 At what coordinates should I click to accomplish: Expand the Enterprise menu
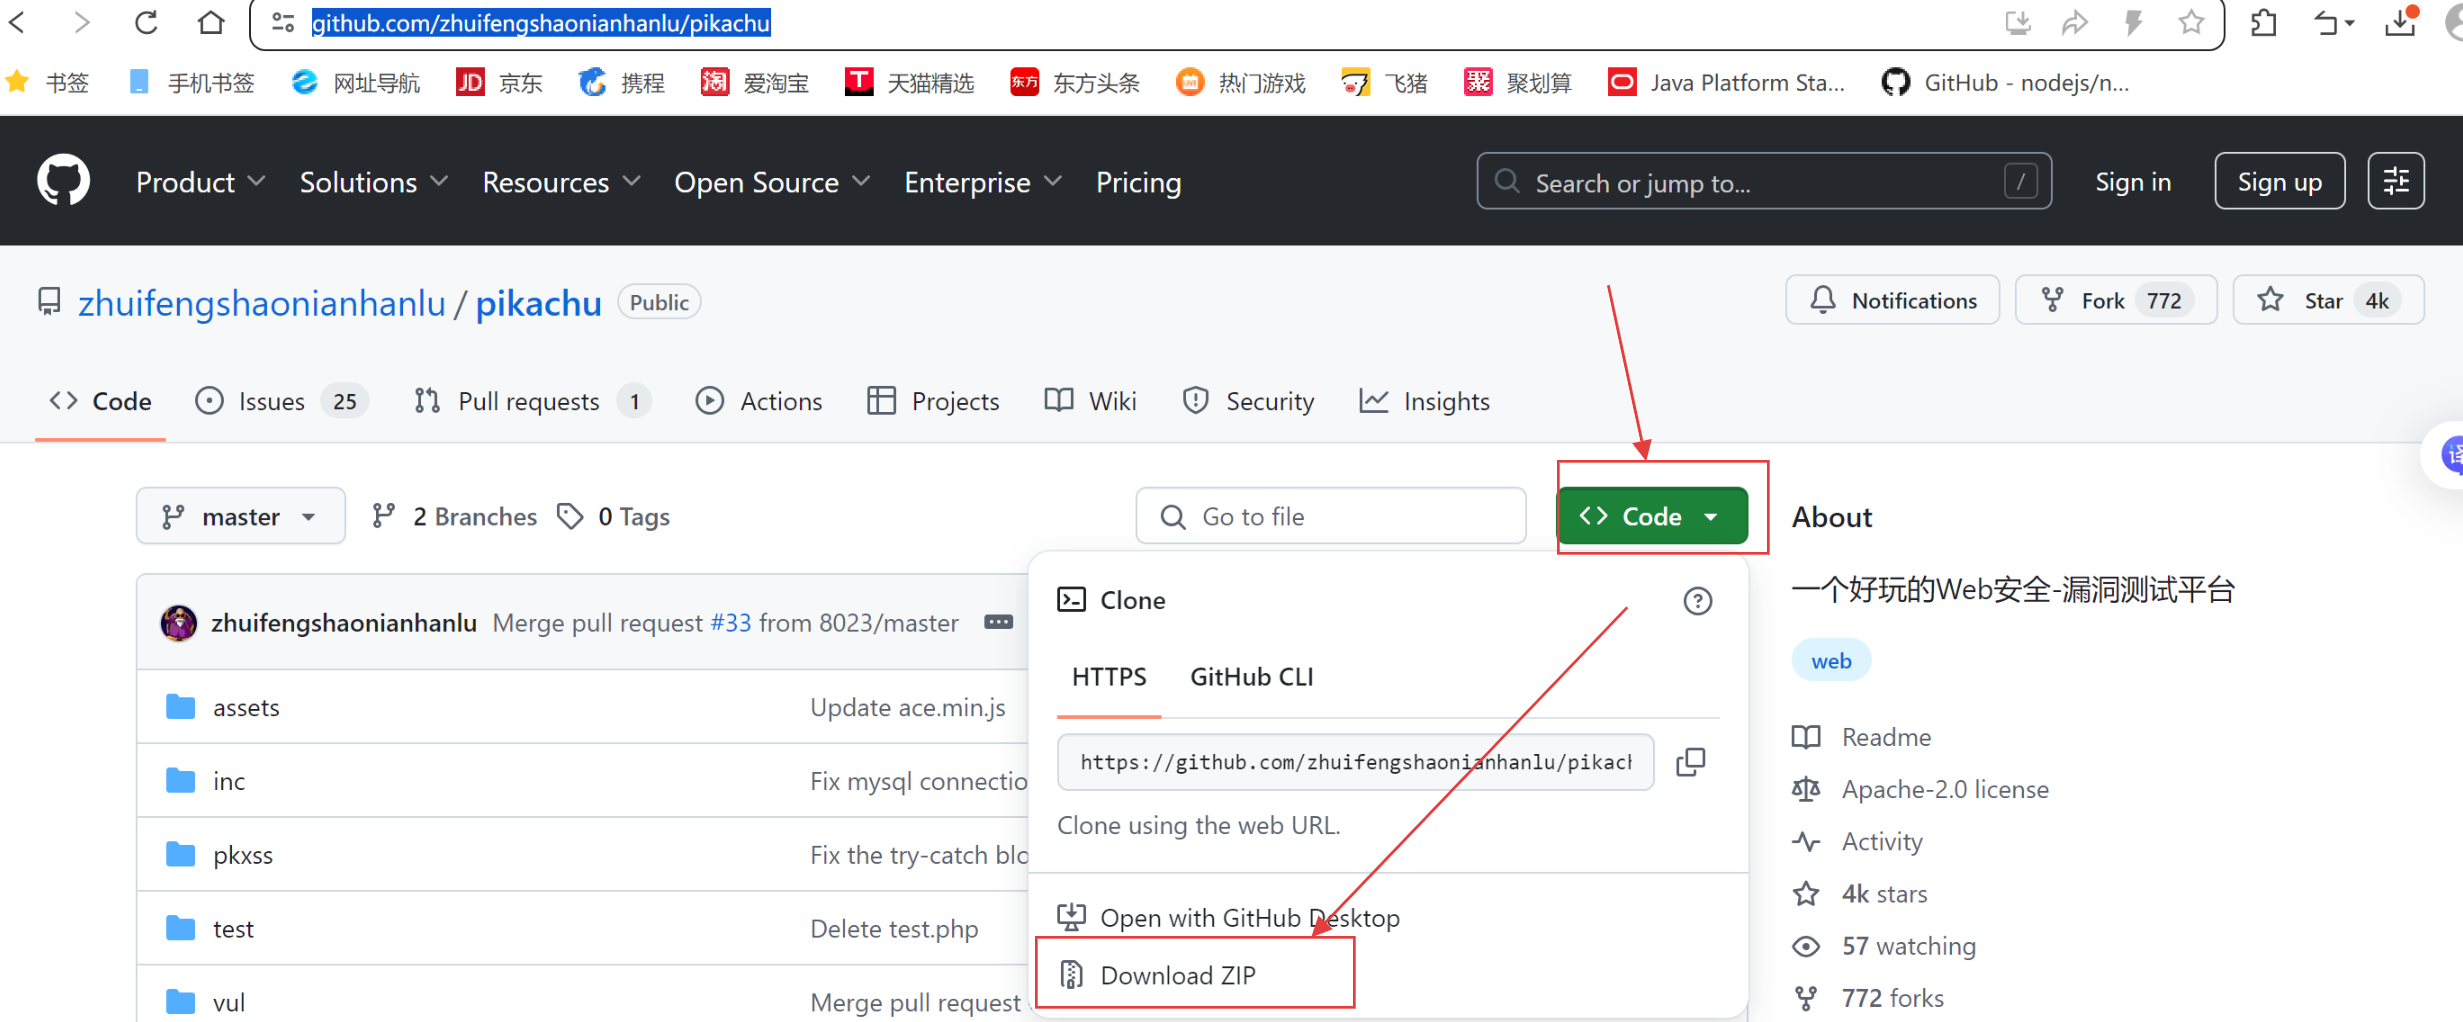coord(982,182)
